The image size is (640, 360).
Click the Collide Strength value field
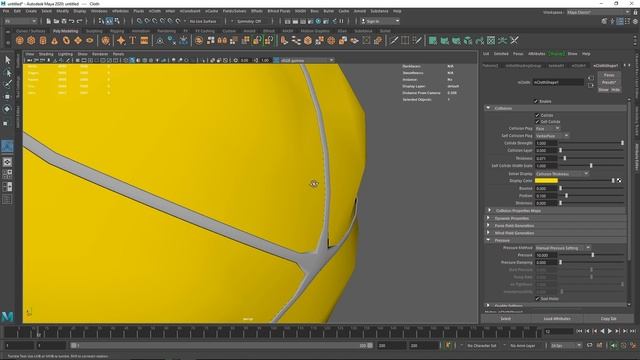tap(546, 143)
